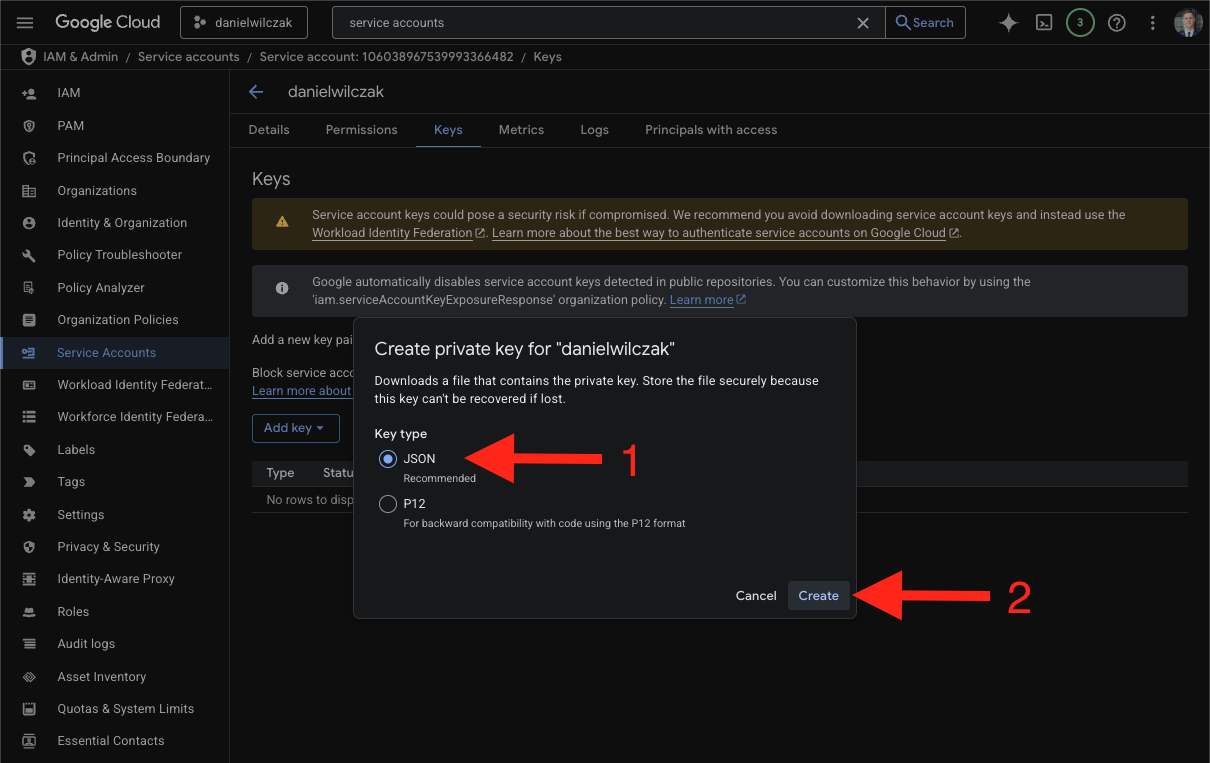Open Gemini AI assistant sparkle icon
Screen dimensions: 1210x763
[x=1008, y=22]
